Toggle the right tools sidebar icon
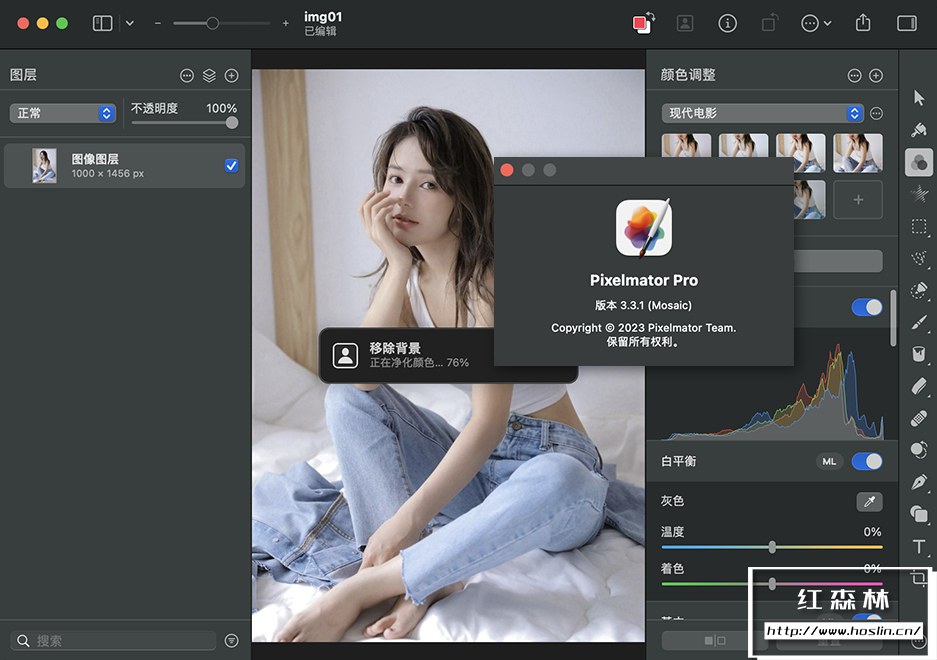937x660 pixels. [x=907, y=23]
